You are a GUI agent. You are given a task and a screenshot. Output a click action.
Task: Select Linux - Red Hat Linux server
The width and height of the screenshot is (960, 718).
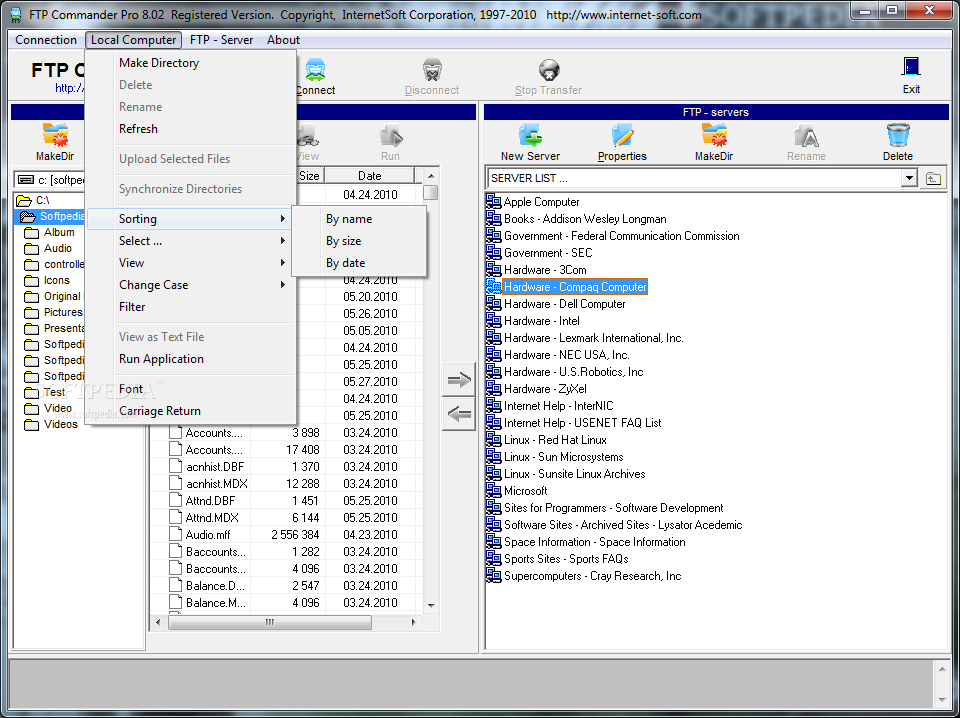(555, 439)
